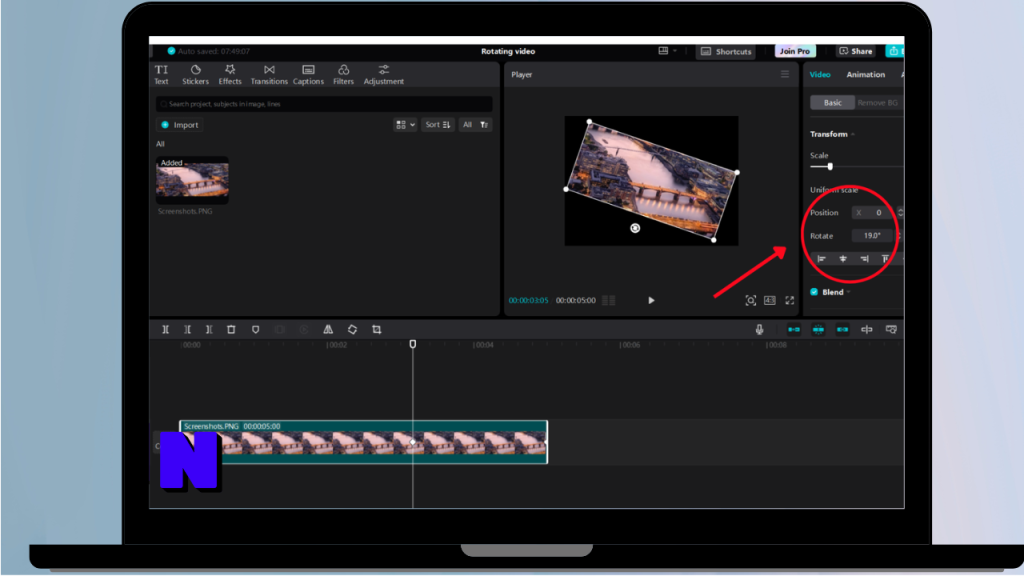Click the keyframe diamond on the clip
This screenshot has width=1024, height=576.
(413, 442)
